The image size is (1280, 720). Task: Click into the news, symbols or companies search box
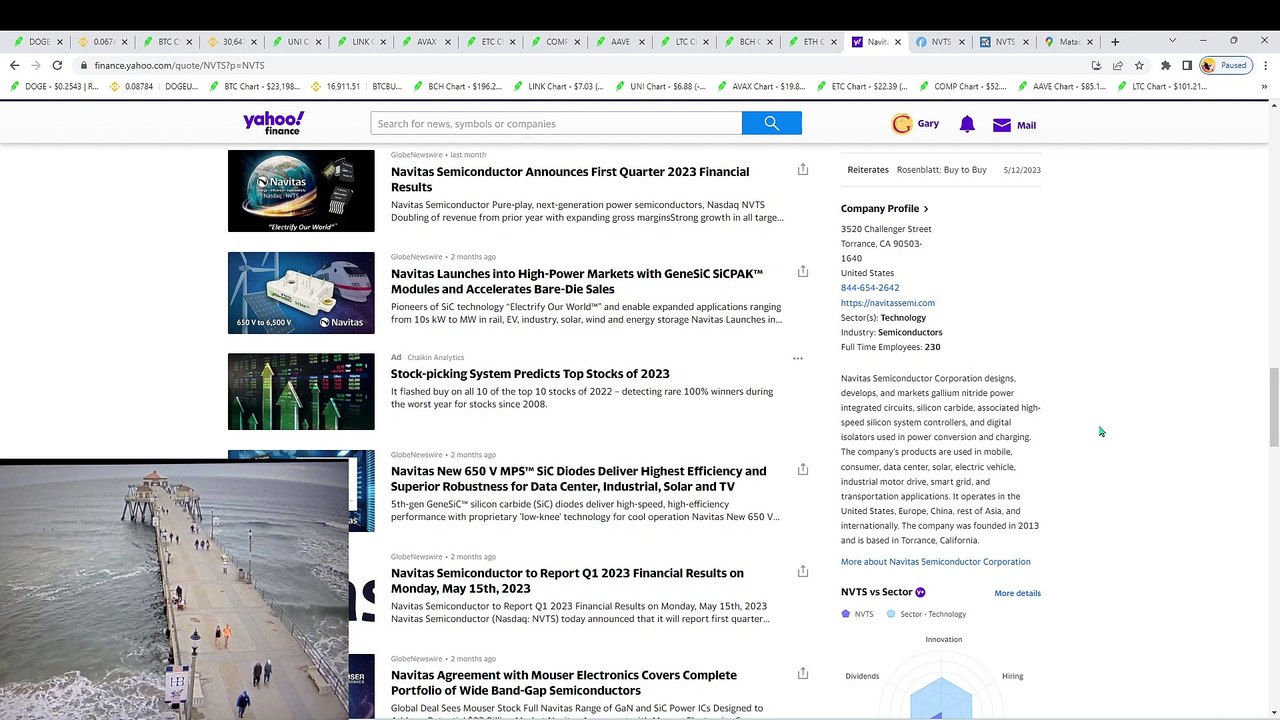[x=556, y=123]
